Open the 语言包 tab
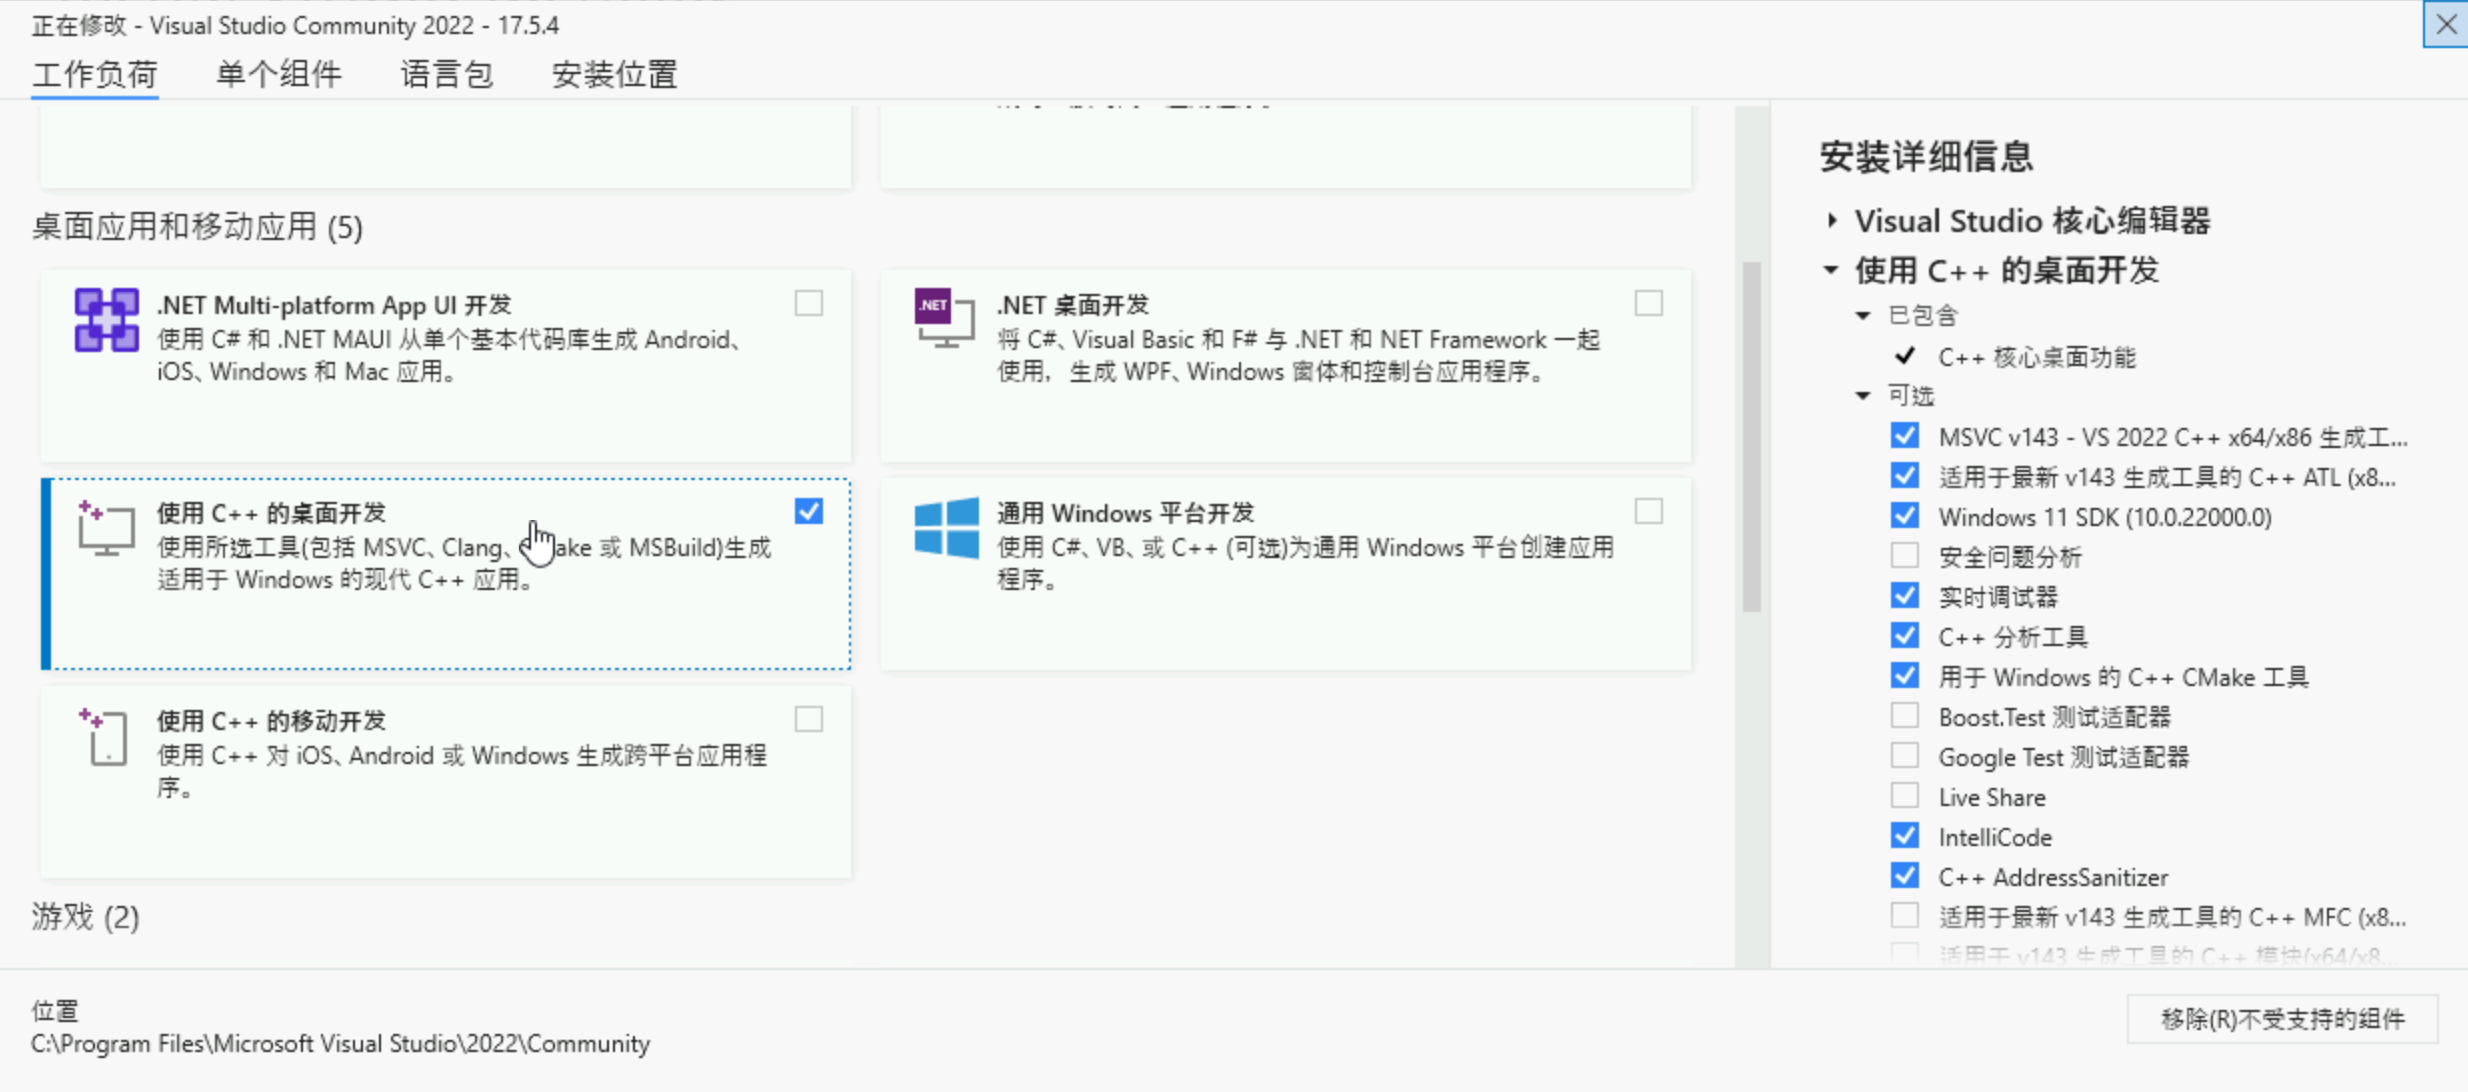The image size is (2468, 1092). tap(446, 74)
